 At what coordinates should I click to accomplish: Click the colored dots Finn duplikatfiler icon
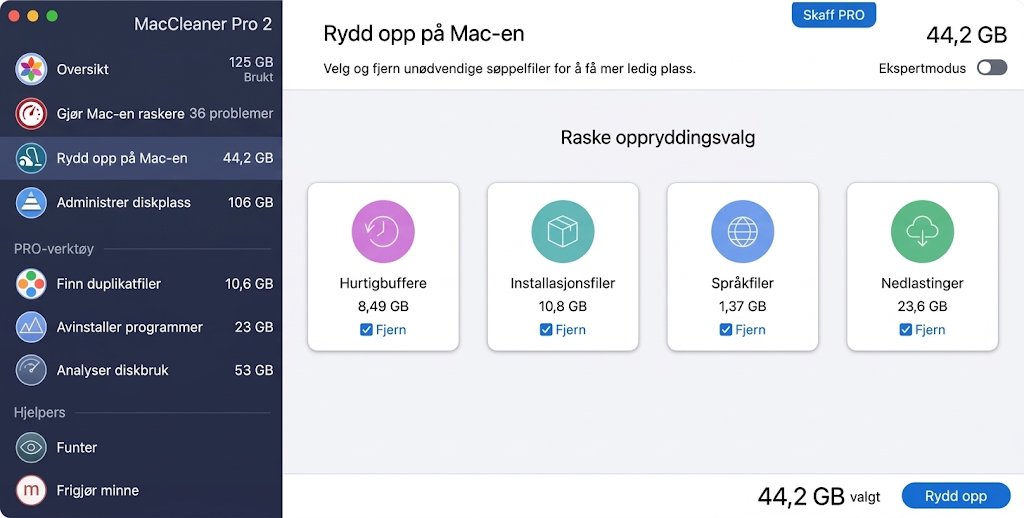tap(31, 283)
